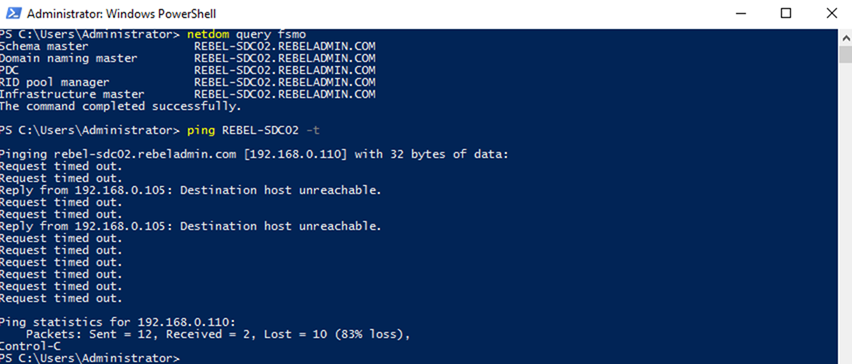Click the RID pool manager line
852x364 pixels.
click(187, 82)
